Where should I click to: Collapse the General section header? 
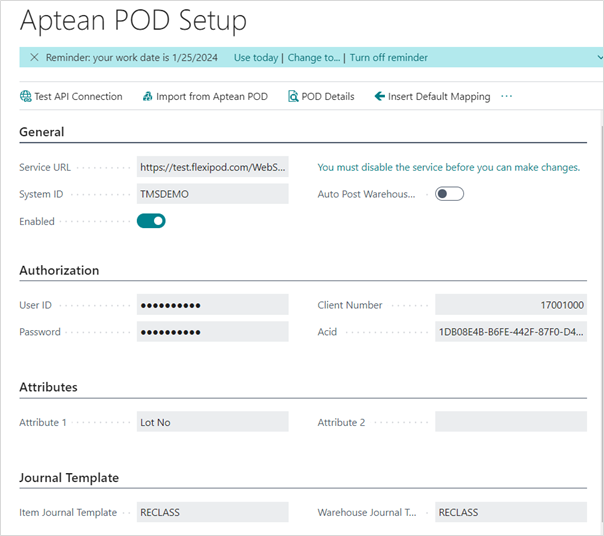[42, 132]
